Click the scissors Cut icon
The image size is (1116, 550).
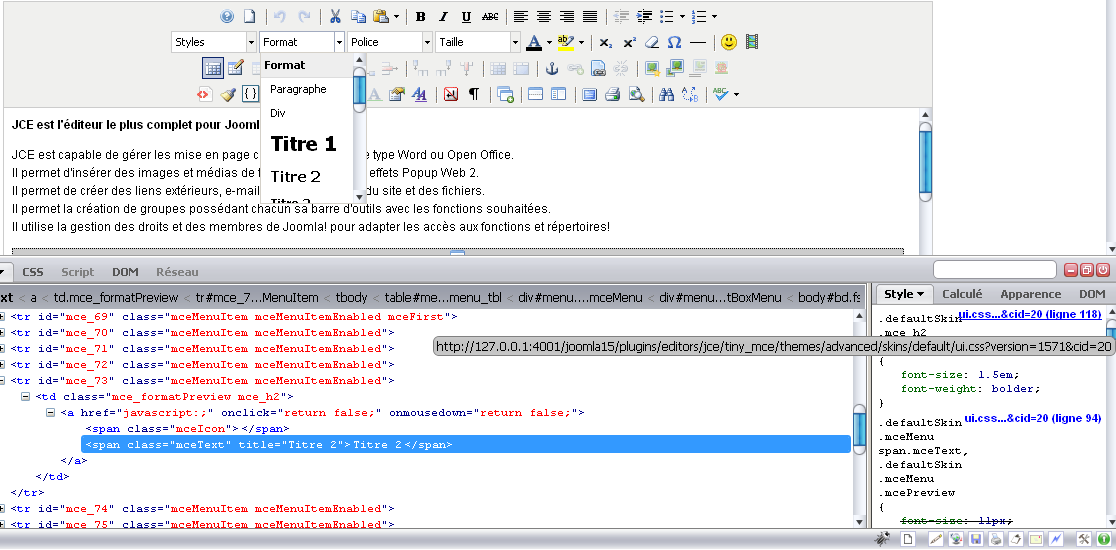(x=335, y=17)
